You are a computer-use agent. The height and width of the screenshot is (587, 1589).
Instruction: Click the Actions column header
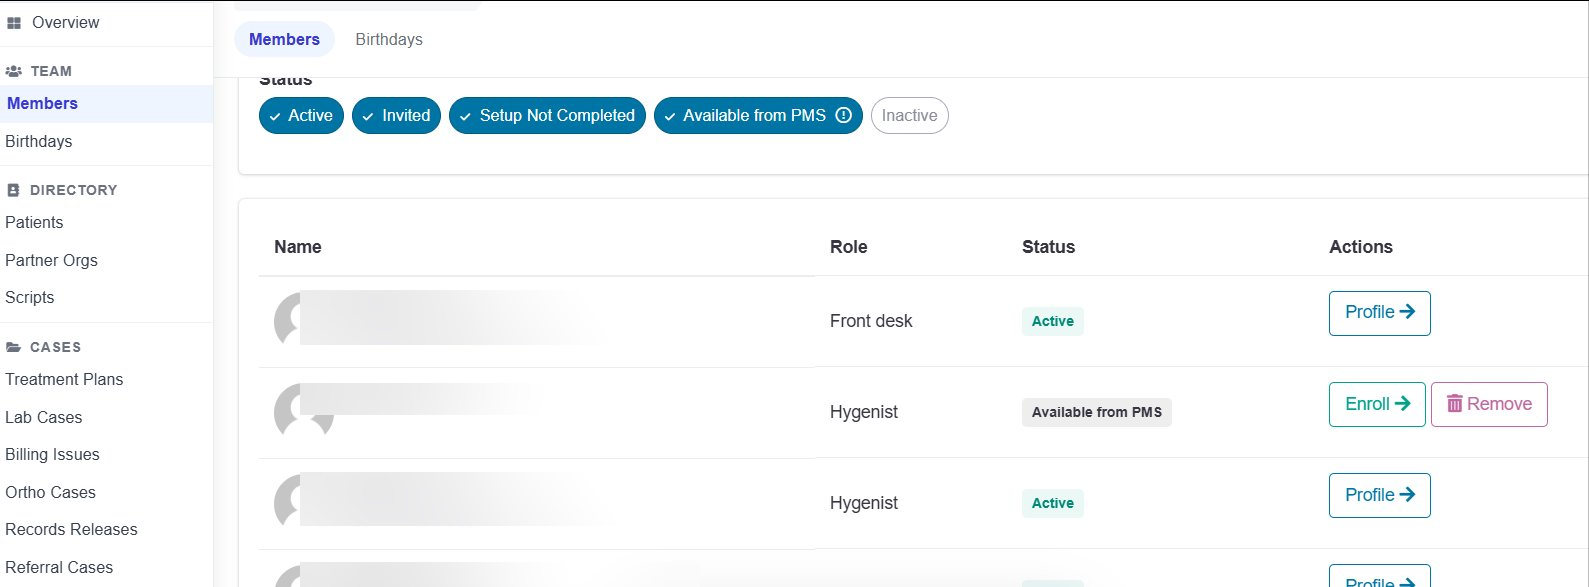(1360, 247)
